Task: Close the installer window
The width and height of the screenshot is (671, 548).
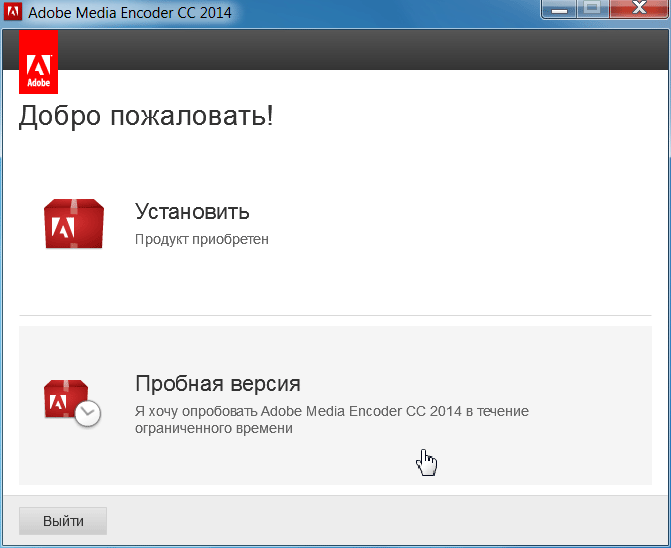Action: click(639, 9)
